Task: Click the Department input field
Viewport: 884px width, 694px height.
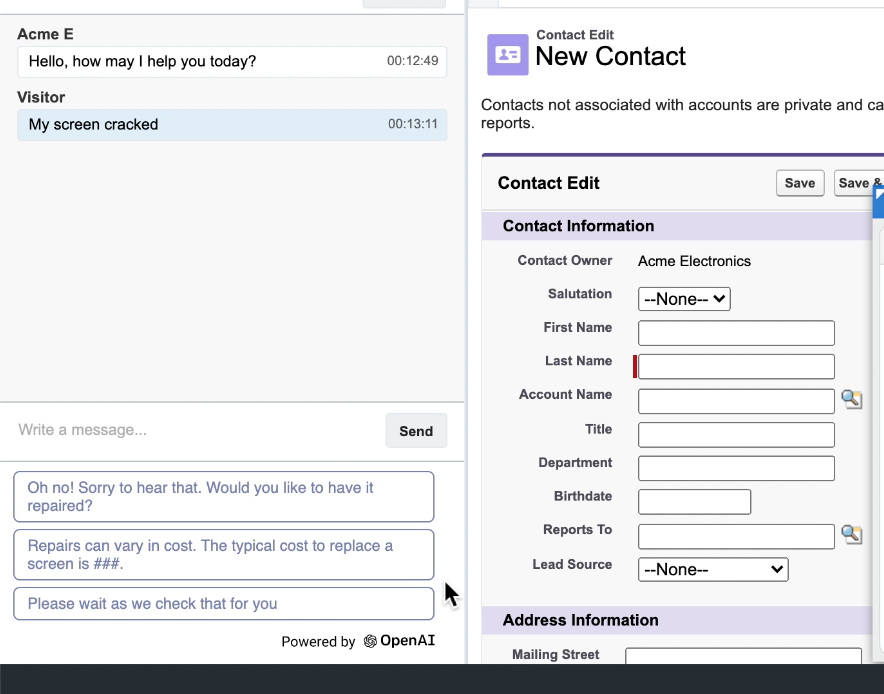Action: [x=736, y=468]
